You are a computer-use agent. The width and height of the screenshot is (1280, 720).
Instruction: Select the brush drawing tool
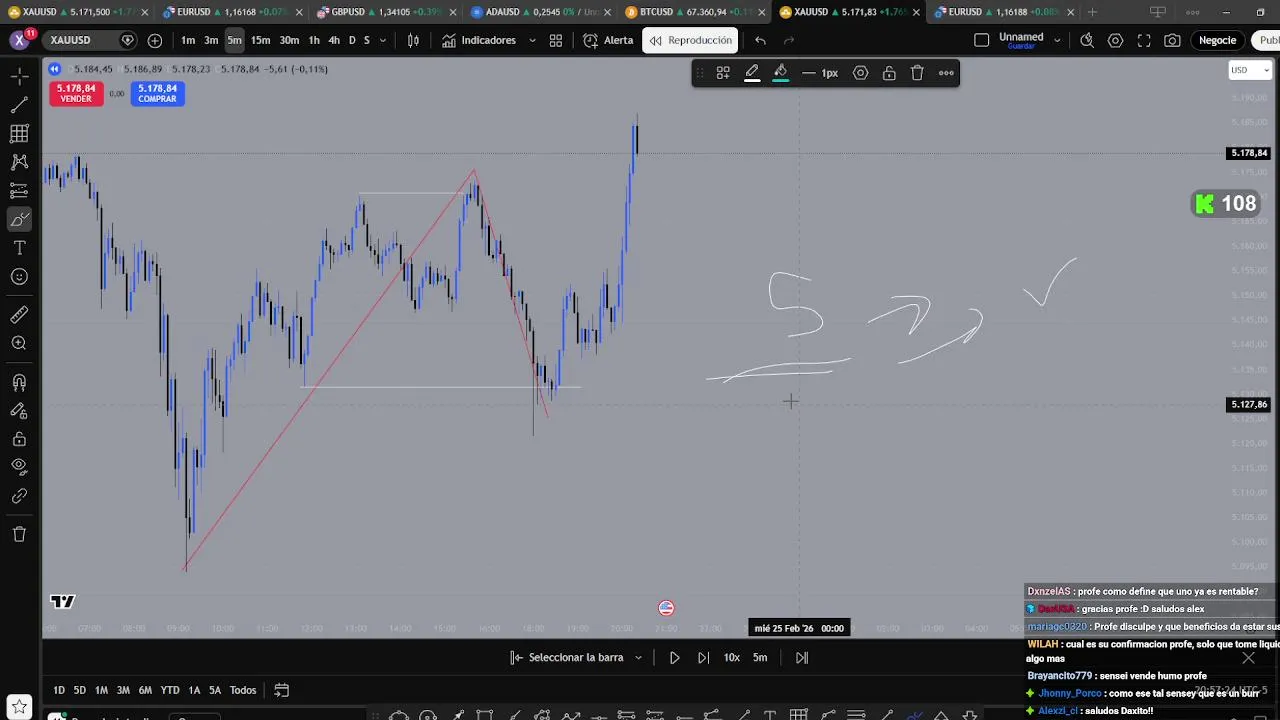coord(19,219)
